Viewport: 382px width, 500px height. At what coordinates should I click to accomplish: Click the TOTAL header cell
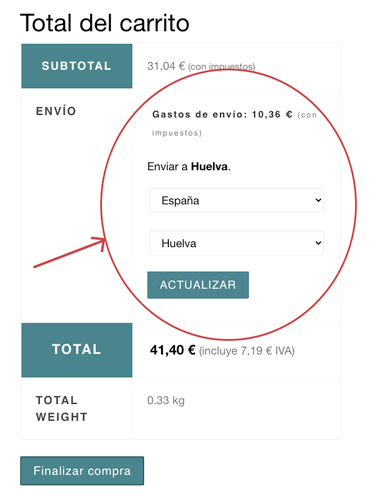tap(77, 350)
